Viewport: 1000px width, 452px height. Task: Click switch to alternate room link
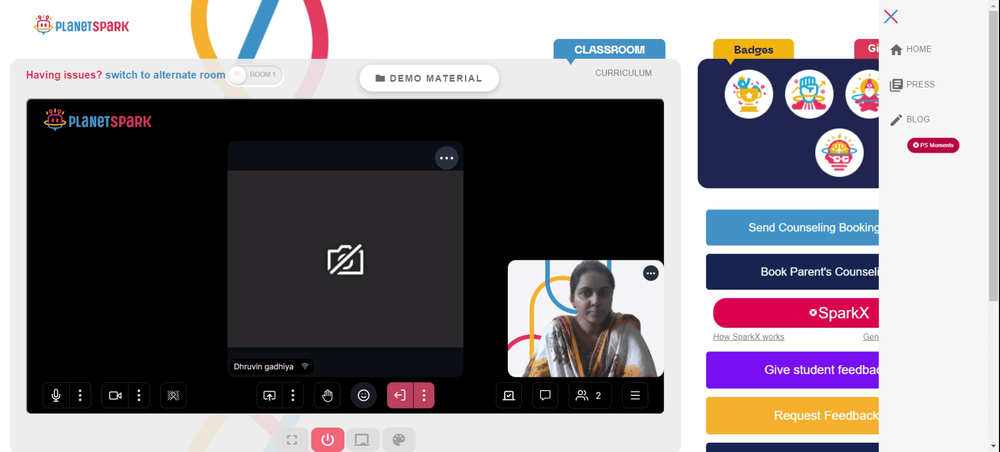coord(165,75)
